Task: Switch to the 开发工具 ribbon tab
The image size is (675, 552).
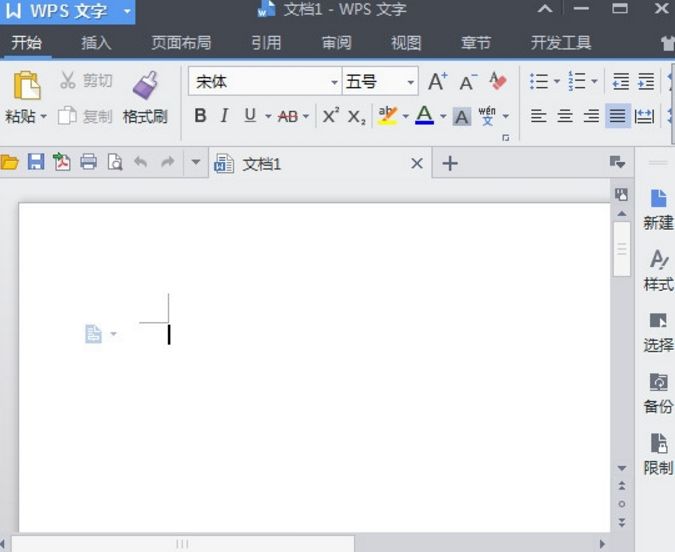Action: pyautogui.click(x=561, y=43)
